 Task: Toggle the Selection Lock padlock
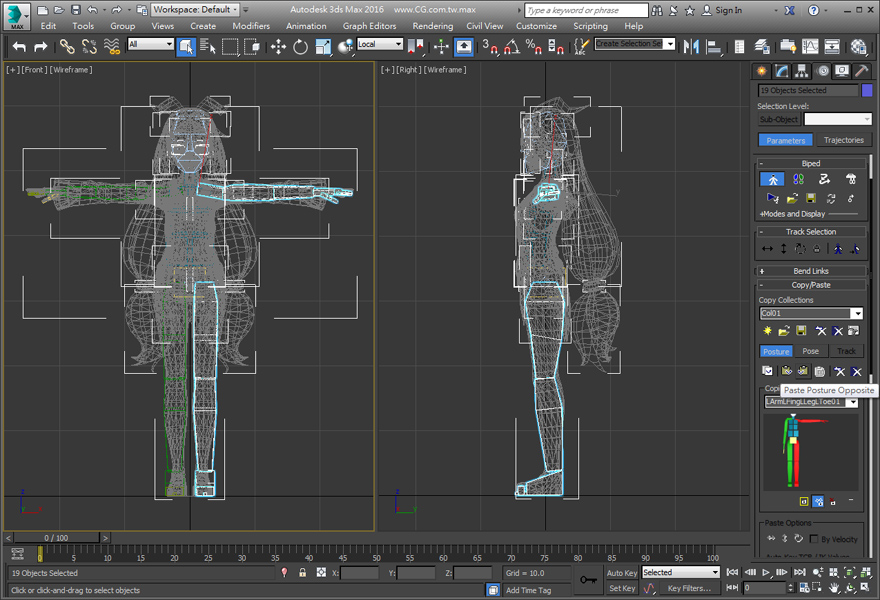[x=302, y=572]
